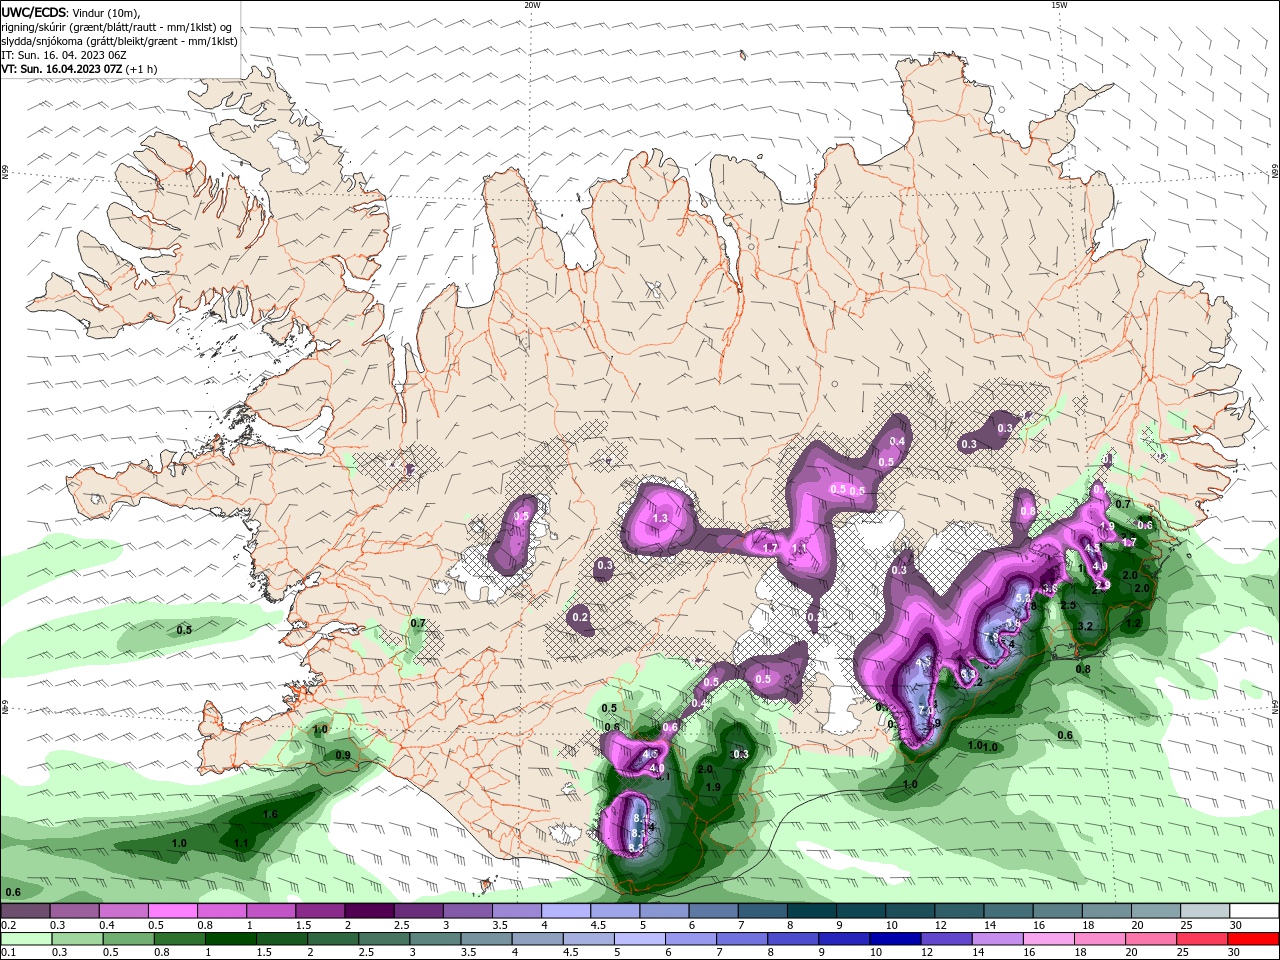Click the 'slydda/snjókoma (grátt/bleikt/grænt - mm/1klst)' line

[x=119, y=41]
